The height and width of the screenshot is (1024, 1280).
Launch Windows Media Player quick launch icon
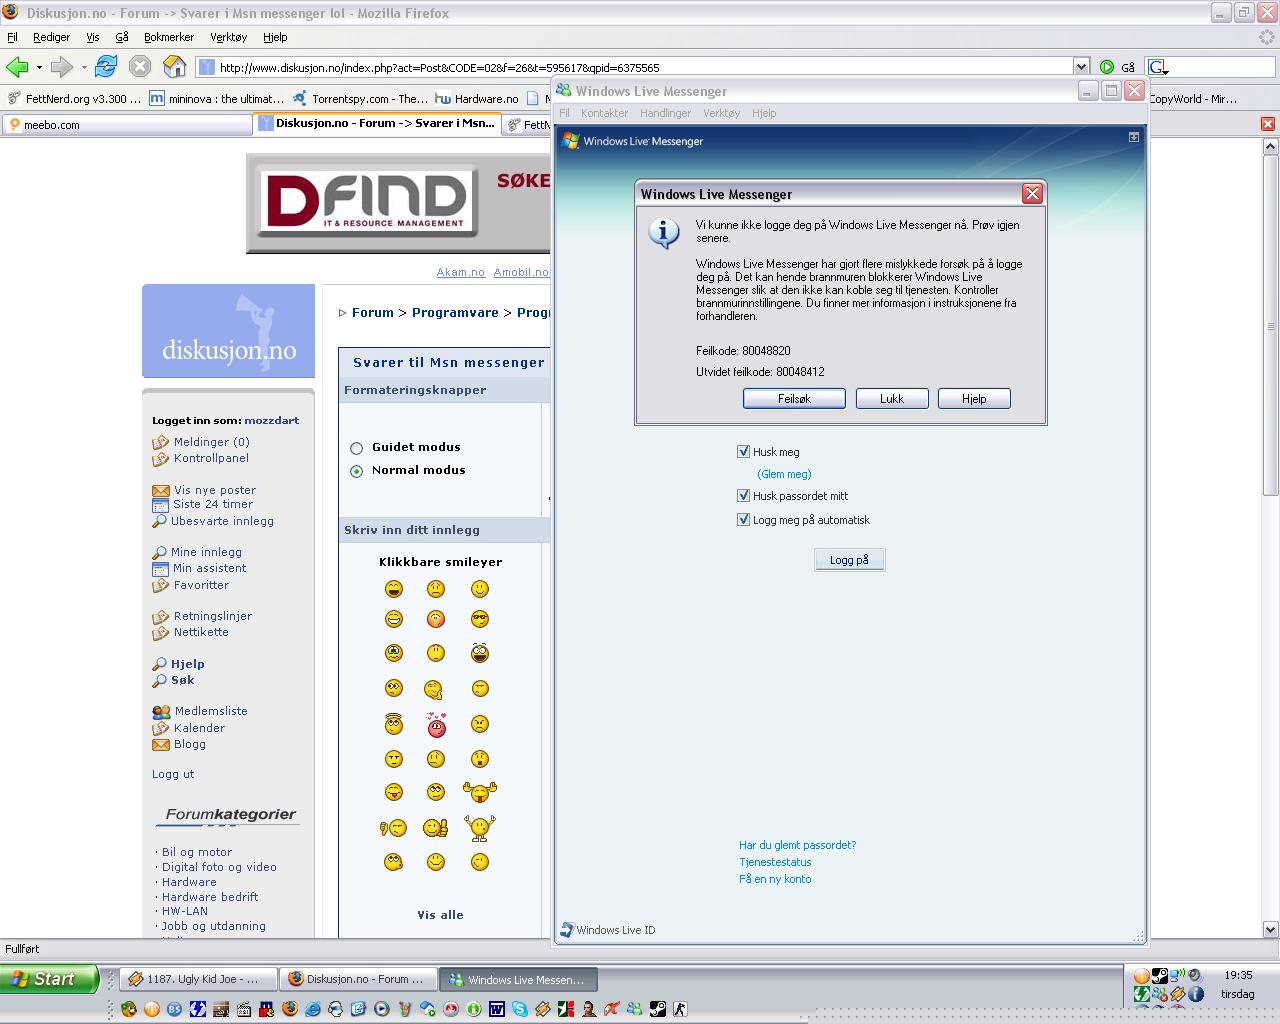tap(381, 1009)
